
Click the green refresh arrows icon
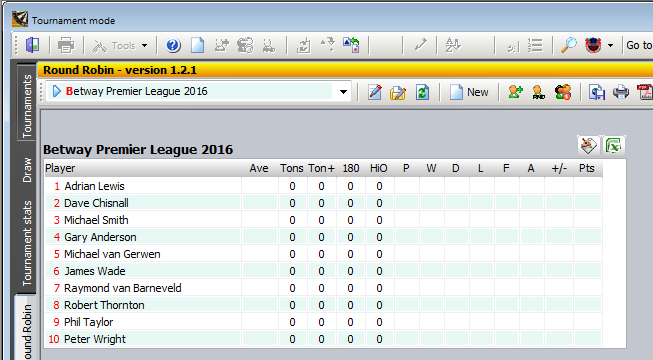[422, 92]
